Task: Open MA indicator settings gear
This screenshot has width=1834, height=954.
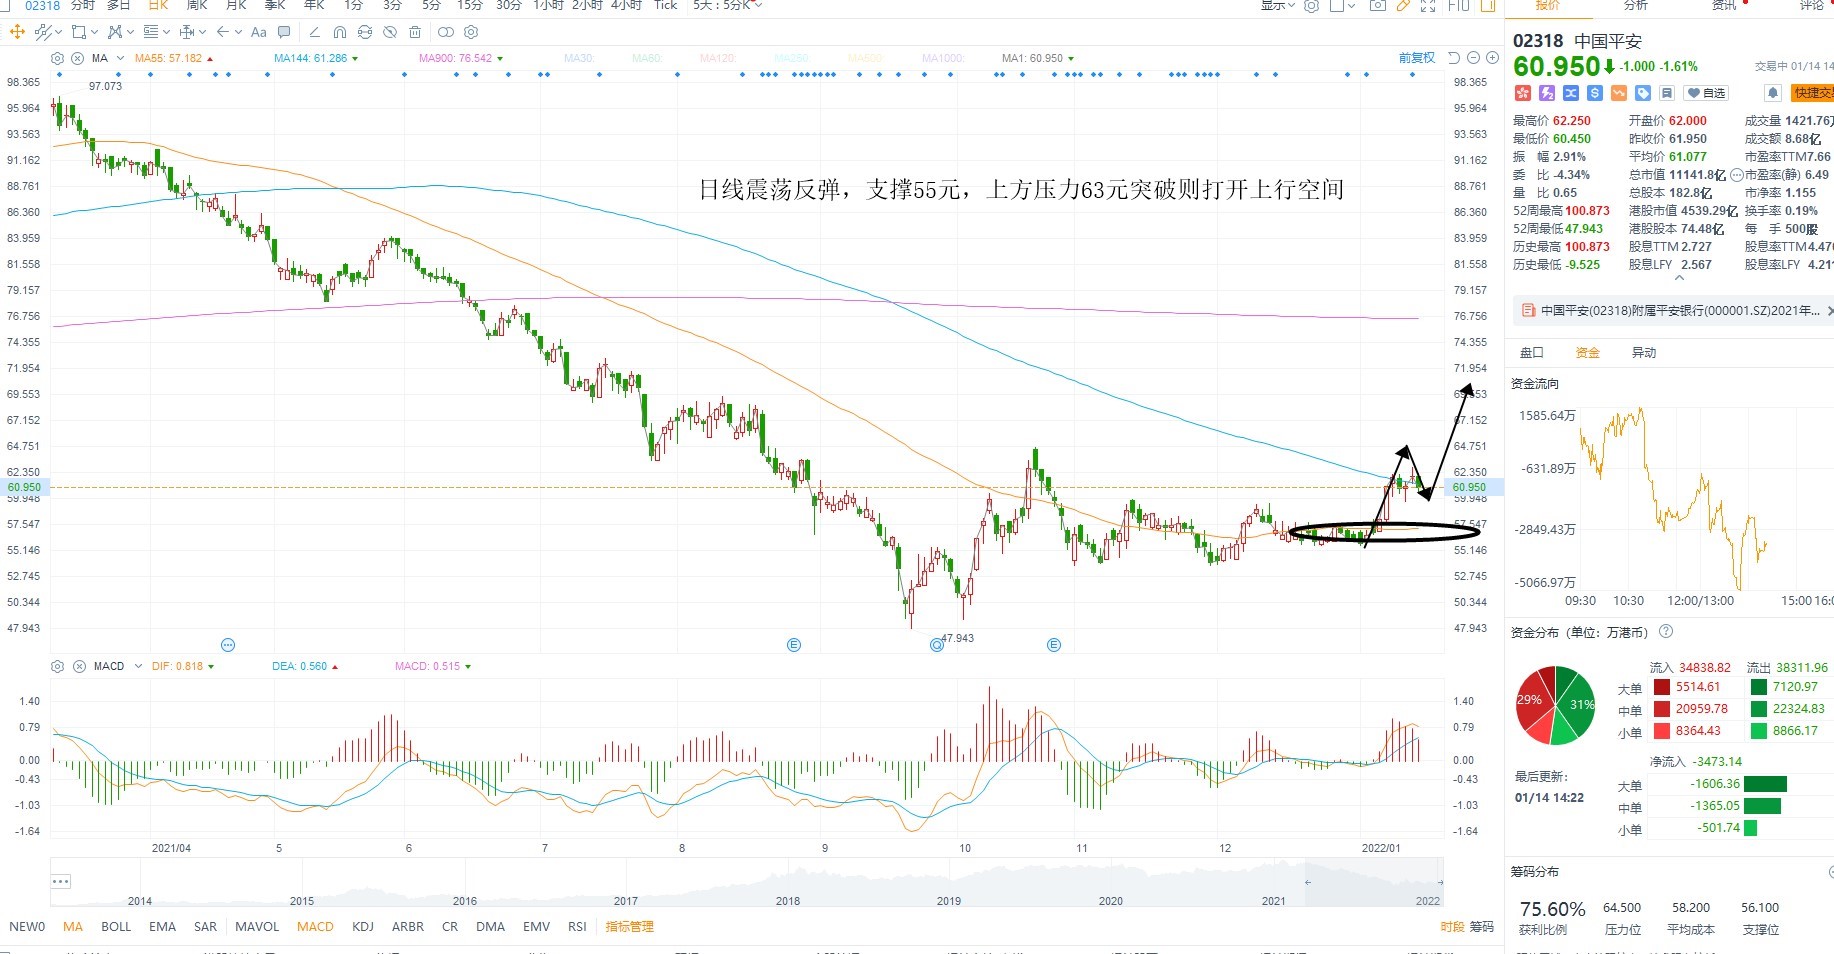Action: pos(57,58)
